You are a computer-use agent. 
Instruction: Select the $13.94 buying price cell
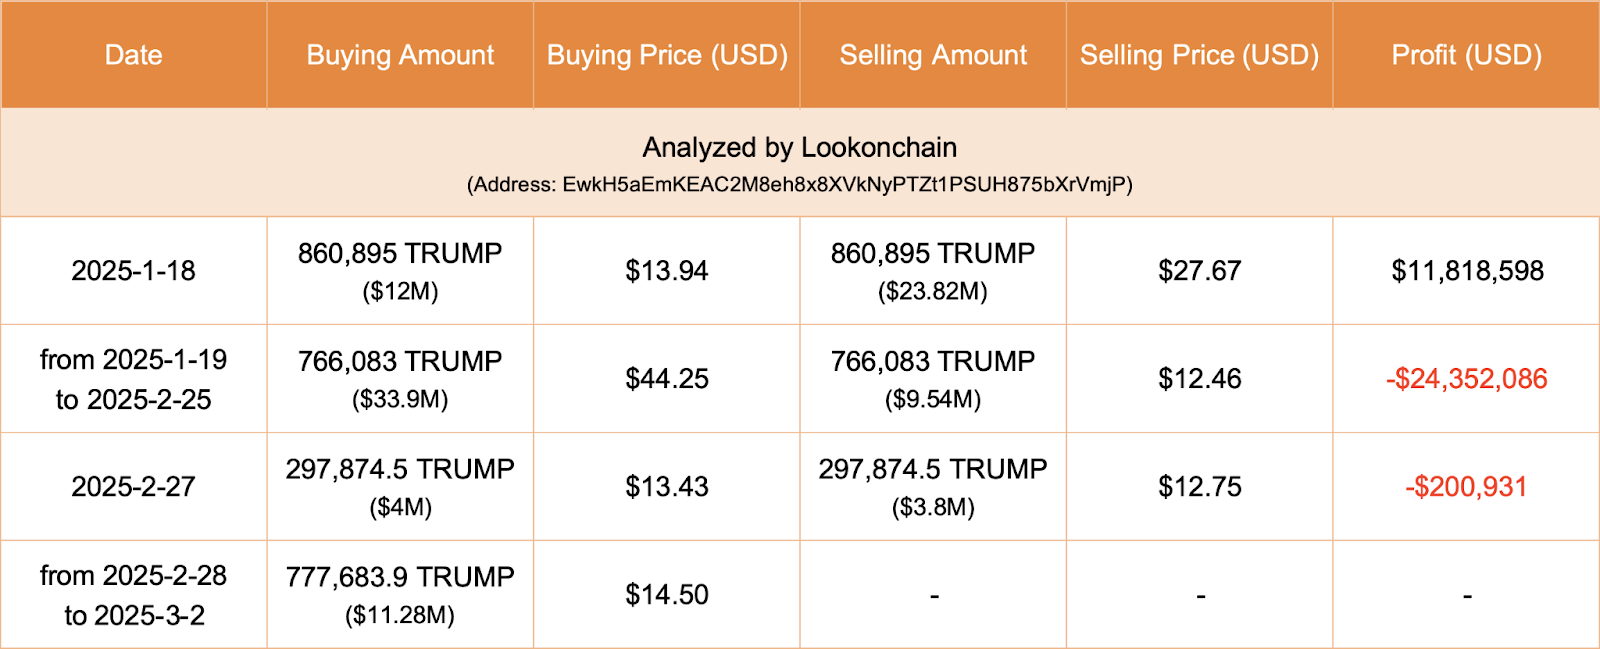[667, 271]
